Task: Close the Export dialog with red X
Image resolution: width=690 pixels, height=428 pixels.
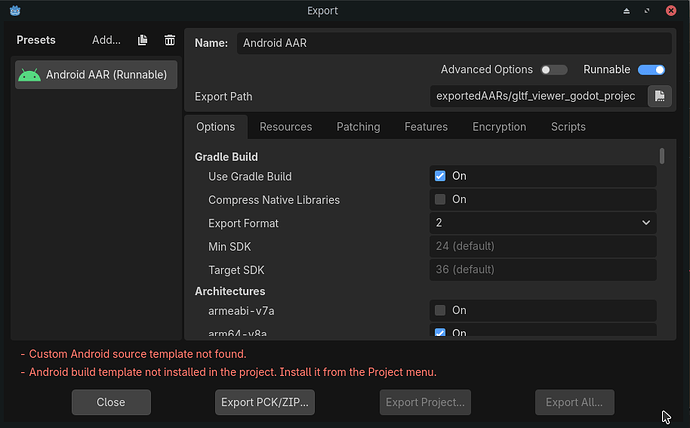Action: pyautogui.click(x=671, y=11)
